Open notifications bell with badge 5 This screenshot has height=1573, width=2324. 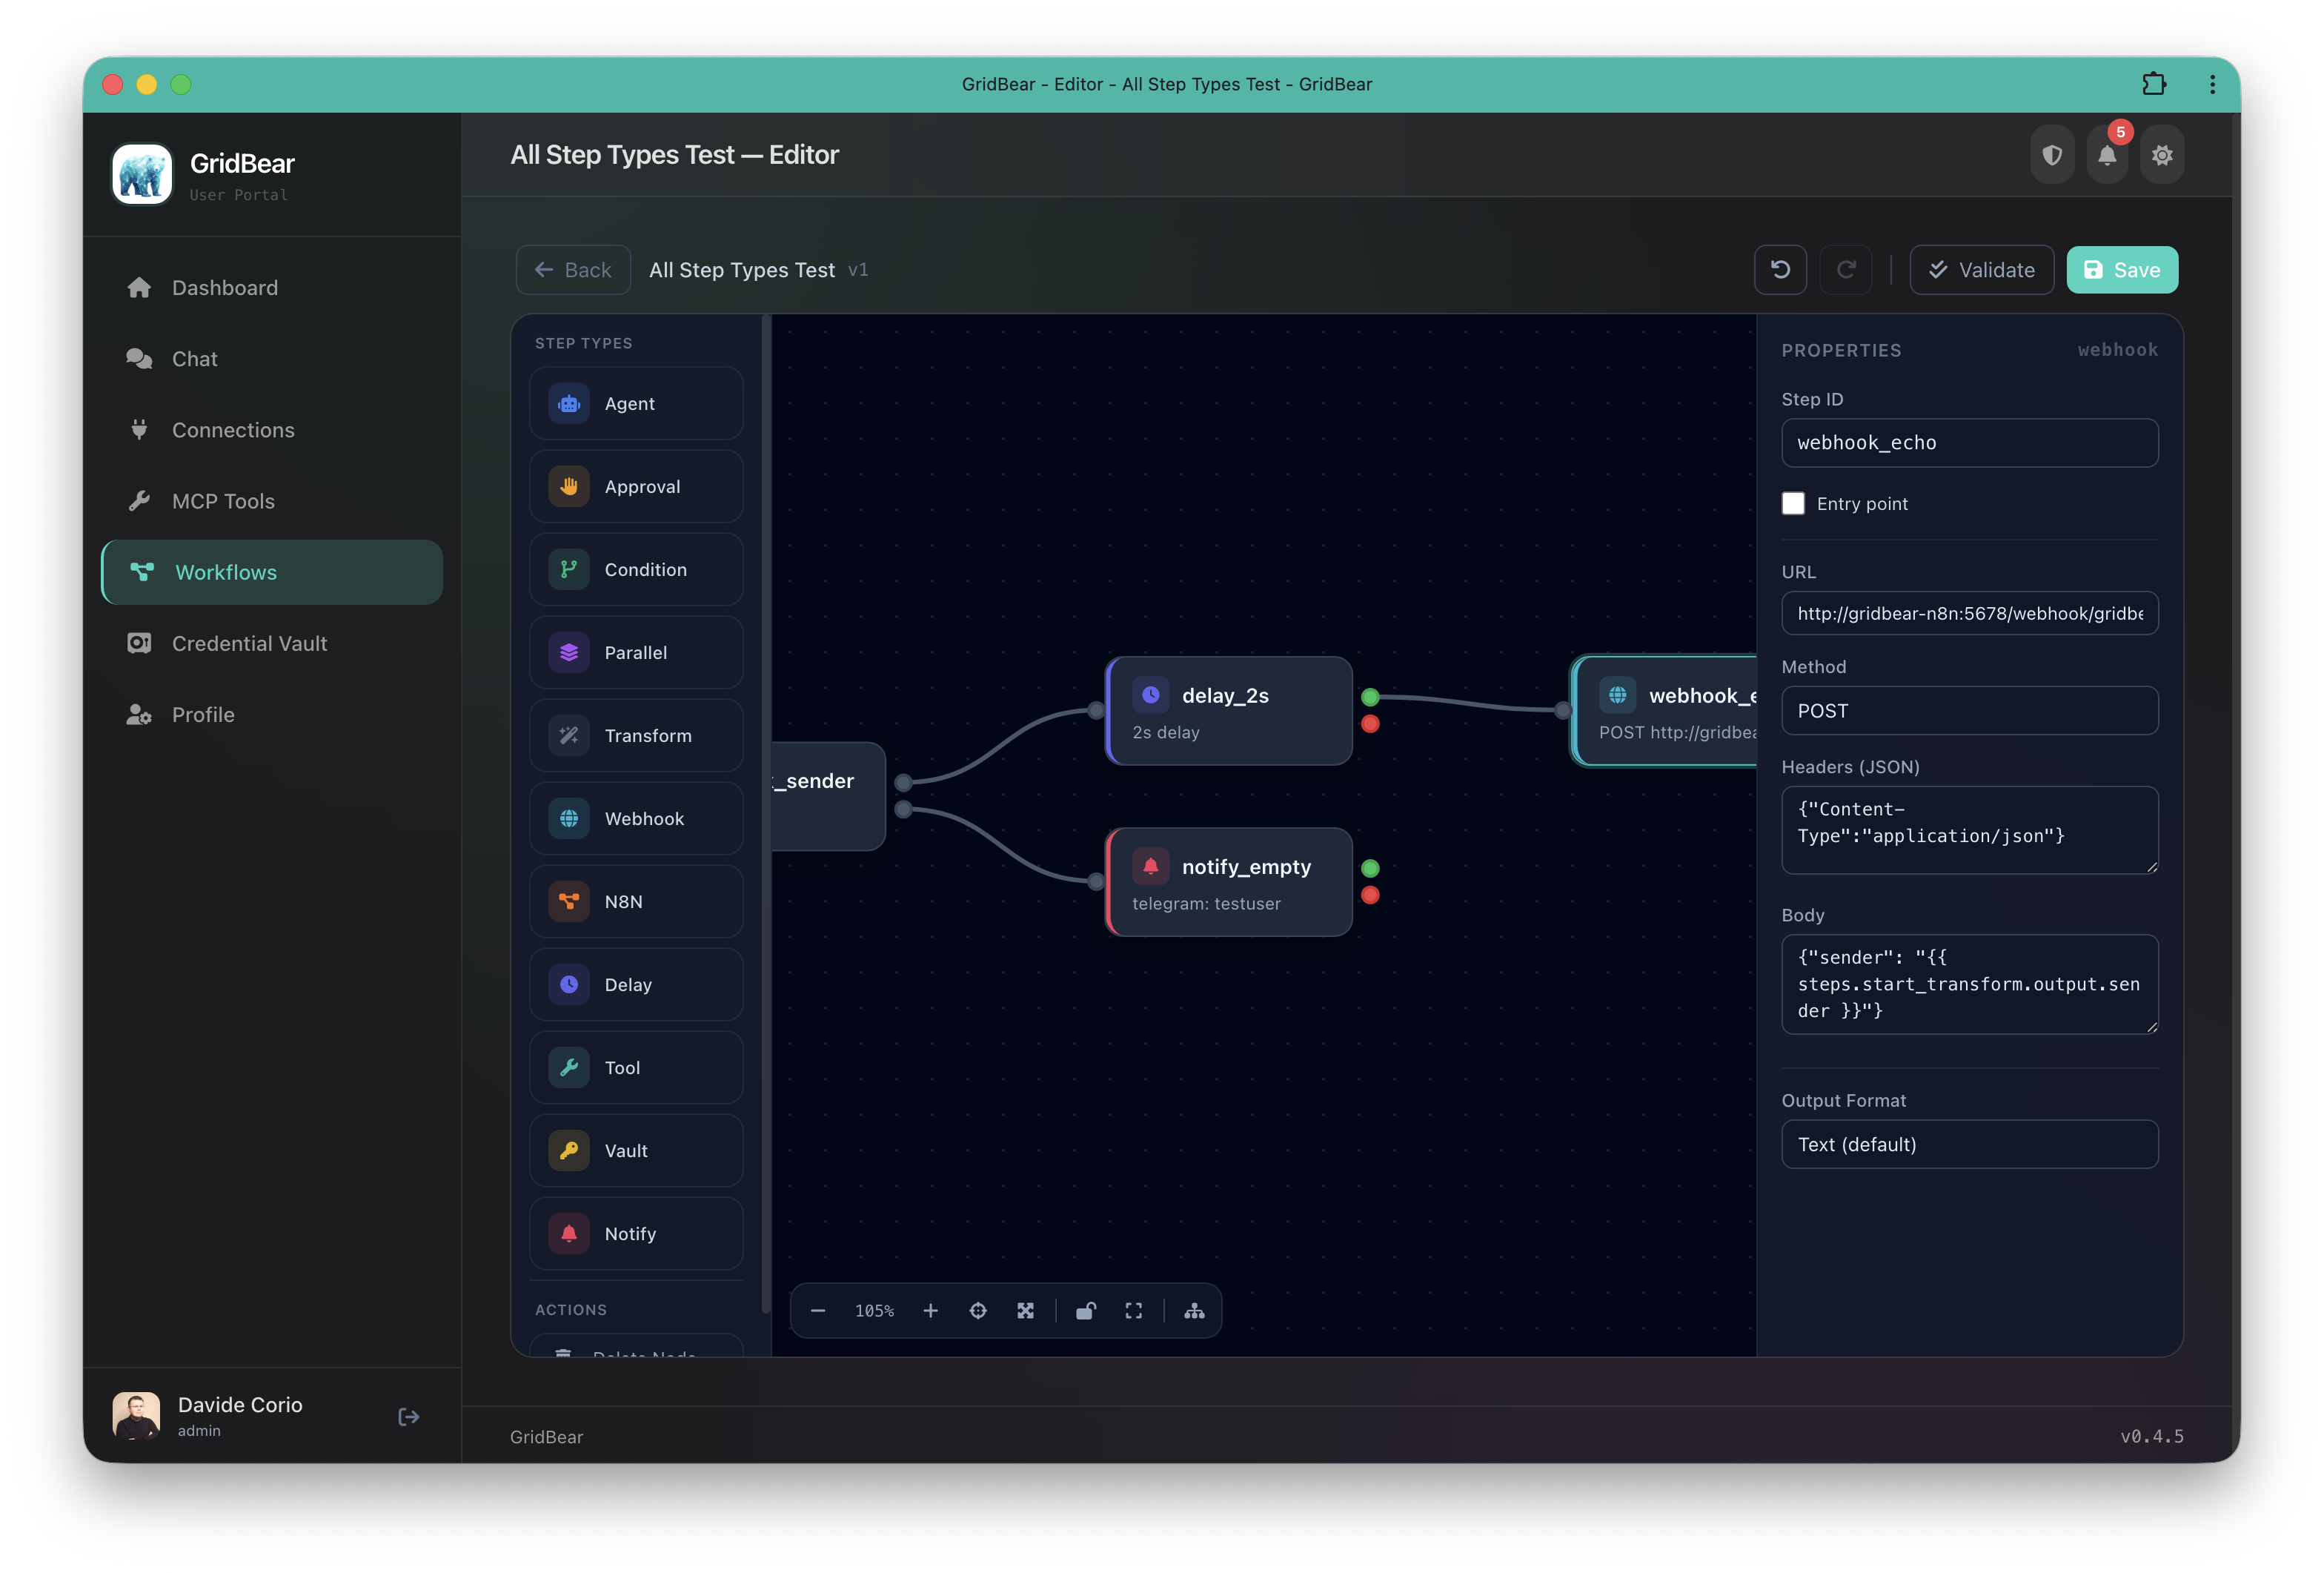(2107, 155)
